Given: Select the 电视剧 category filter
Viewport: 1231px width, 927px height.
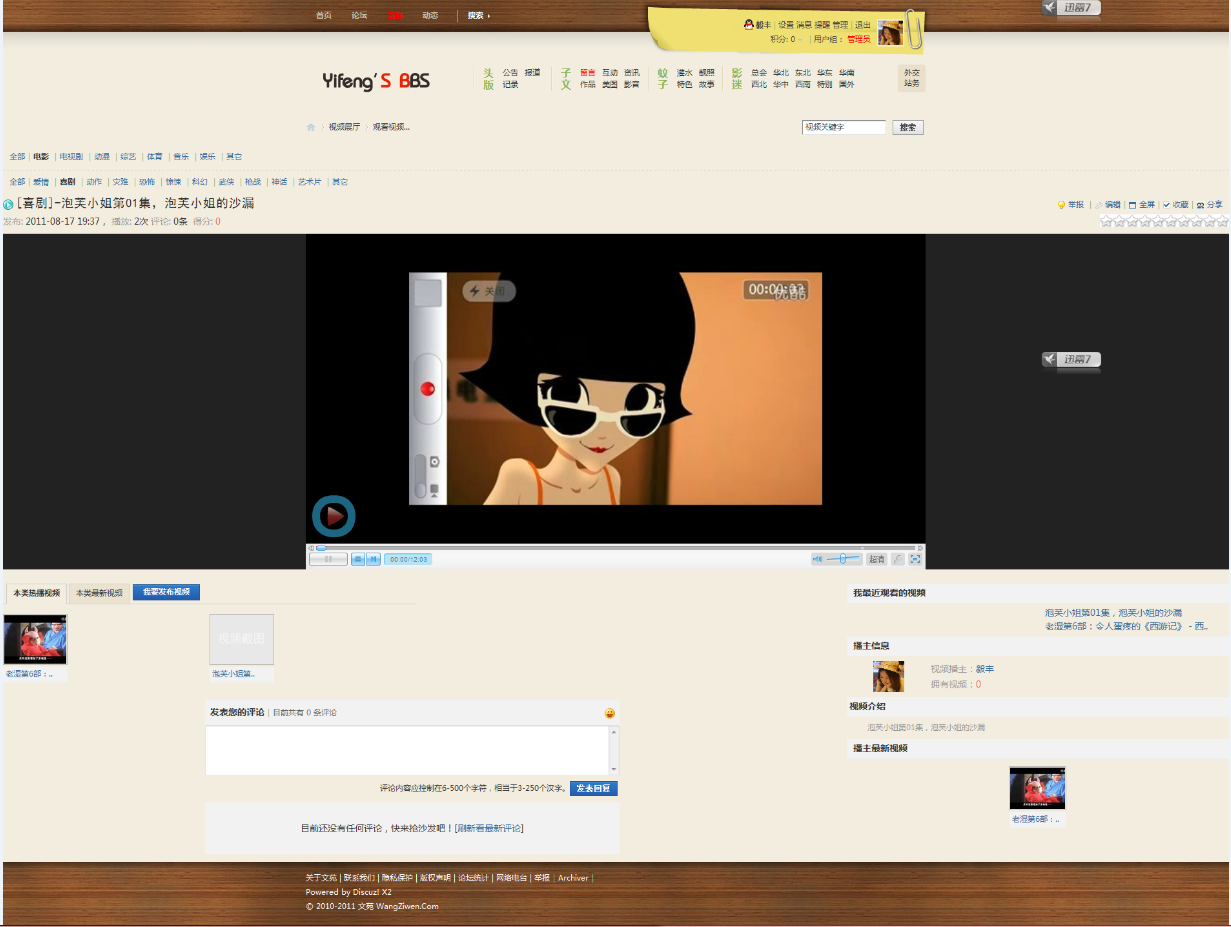Looking at the screenshot, I should [71, 156].
